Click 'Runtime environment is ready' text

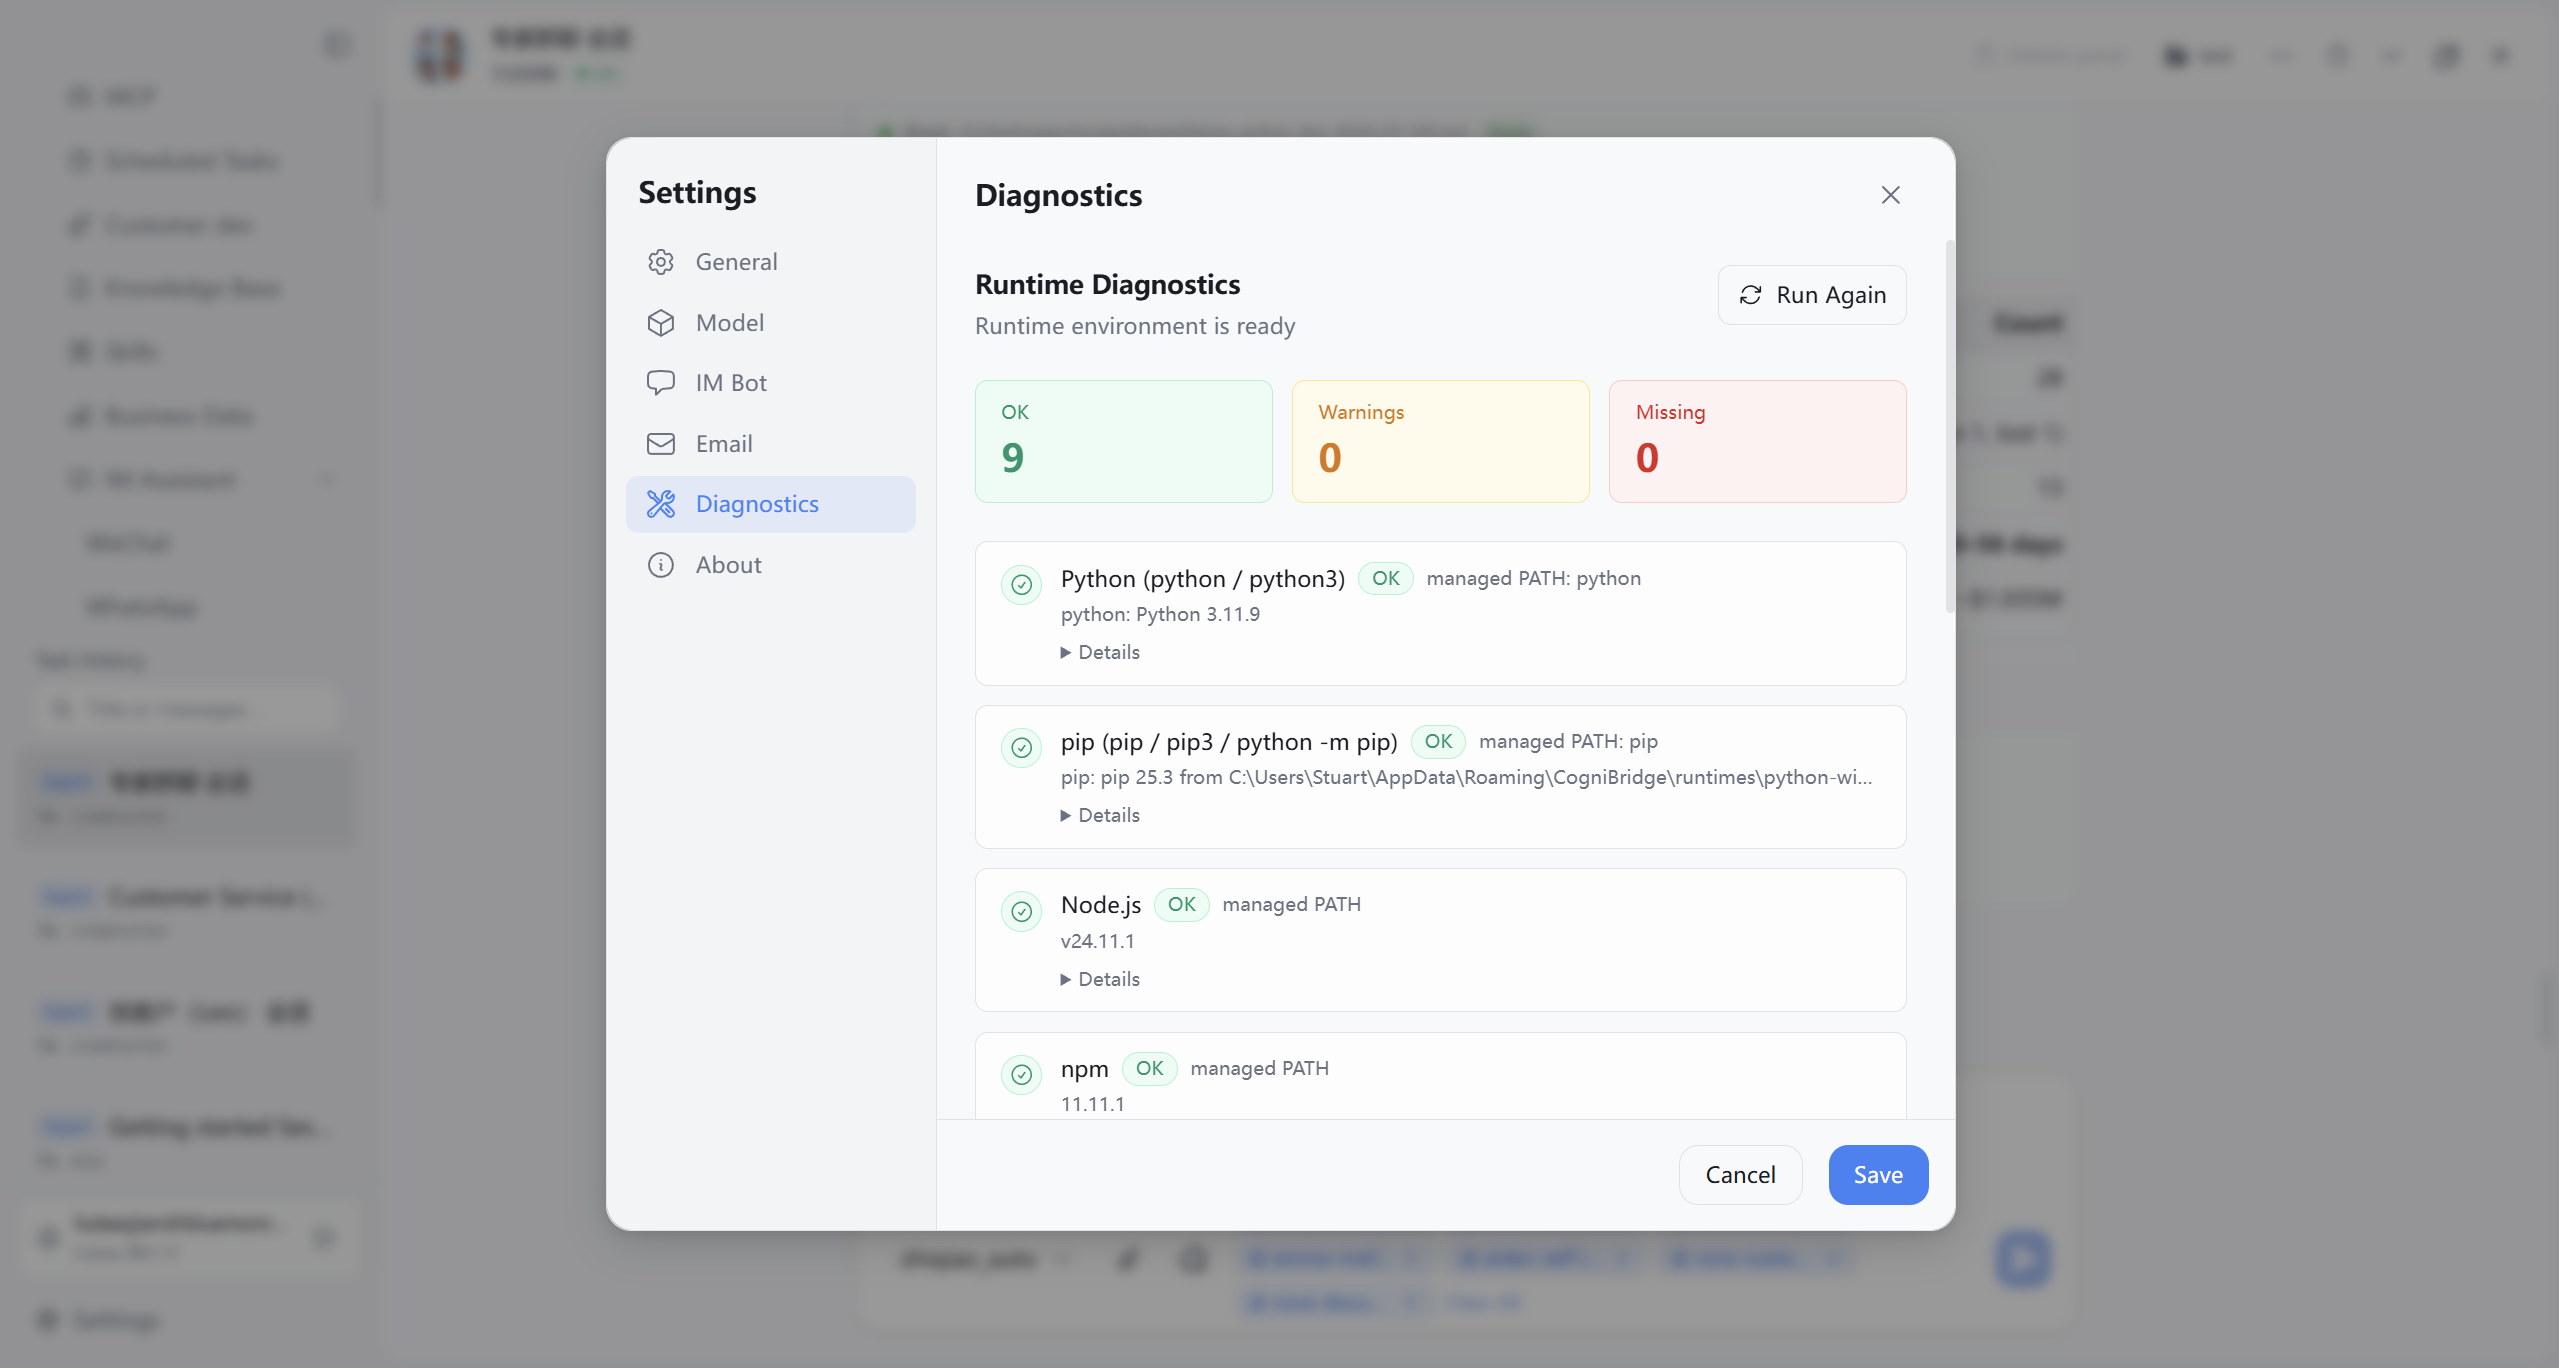[1135, 326]
